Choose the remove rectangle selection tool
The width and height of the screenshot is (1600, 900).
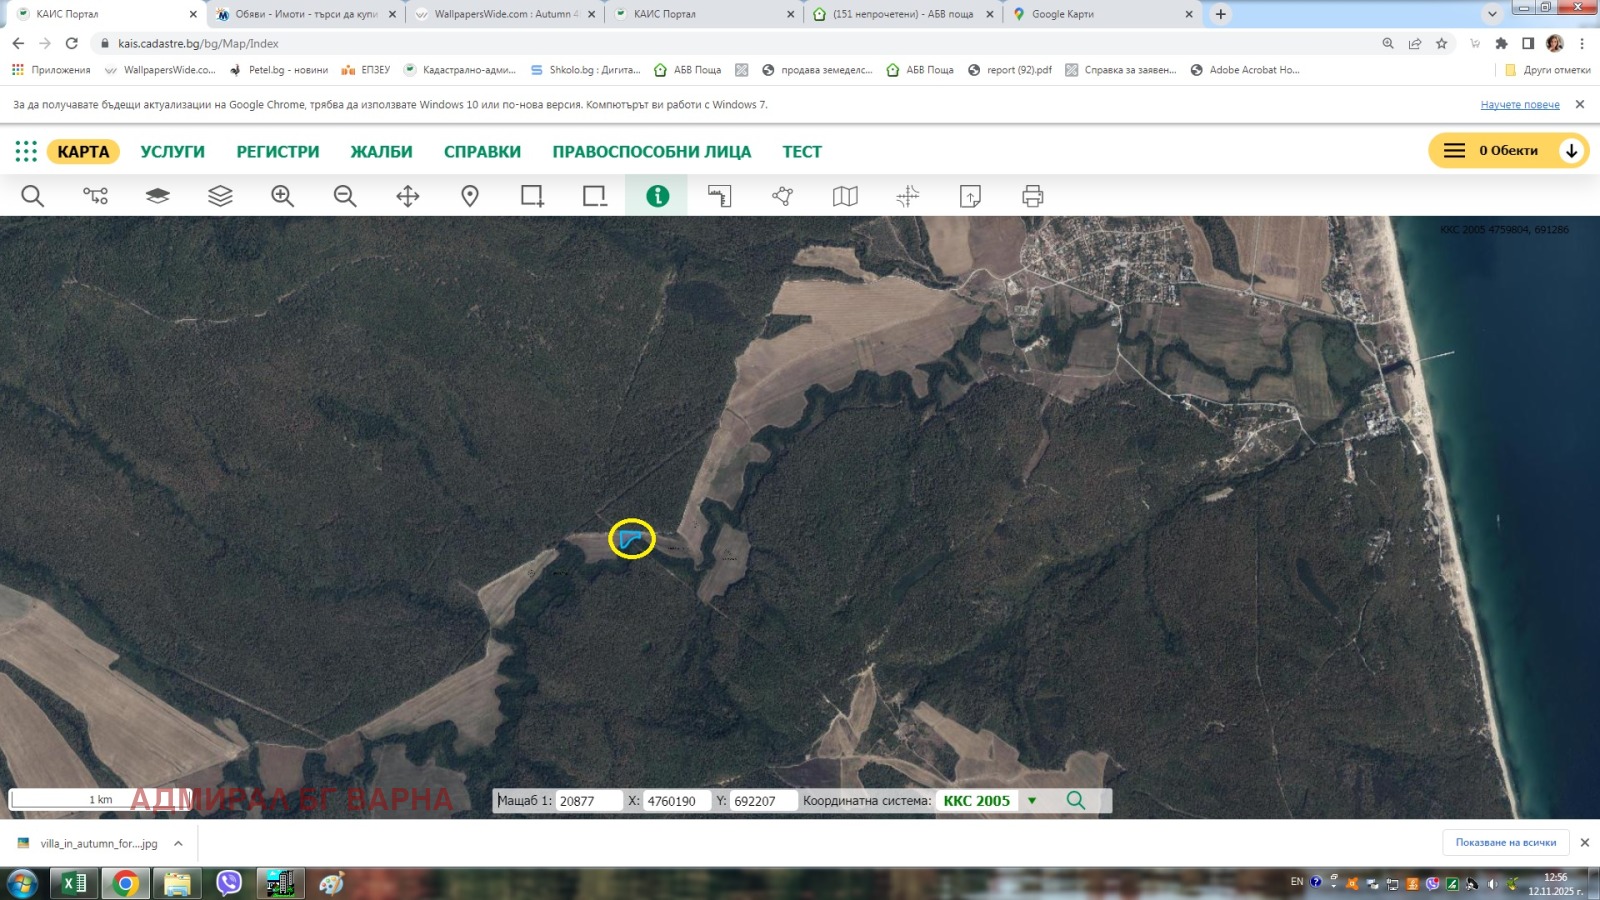(595, 196)
